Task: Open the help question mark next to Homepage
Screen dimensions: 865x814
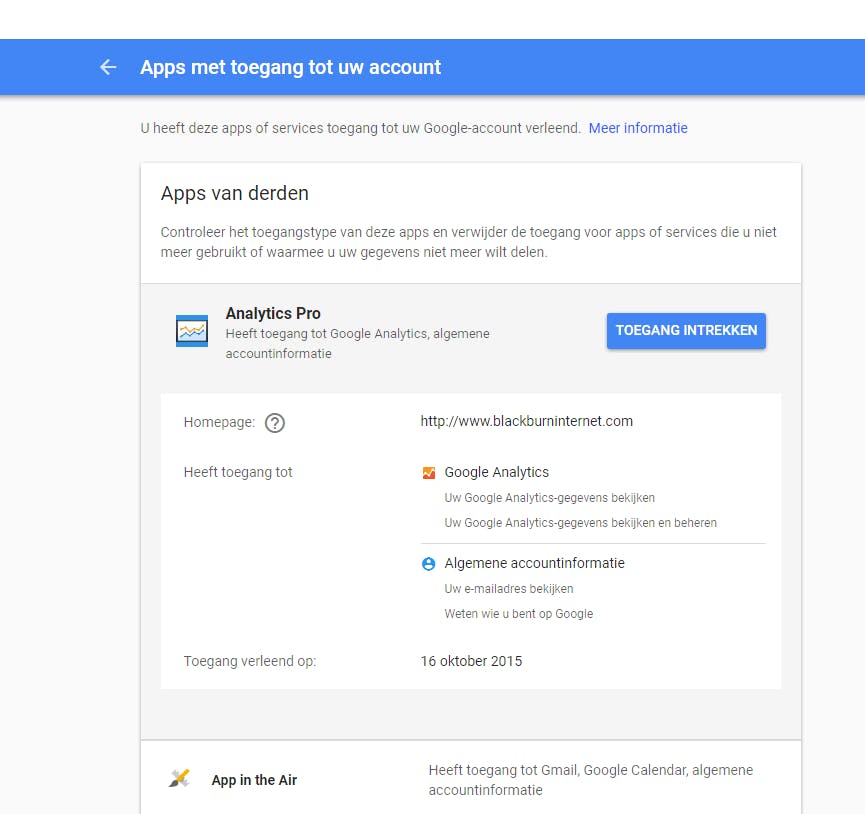Action: 274,423
